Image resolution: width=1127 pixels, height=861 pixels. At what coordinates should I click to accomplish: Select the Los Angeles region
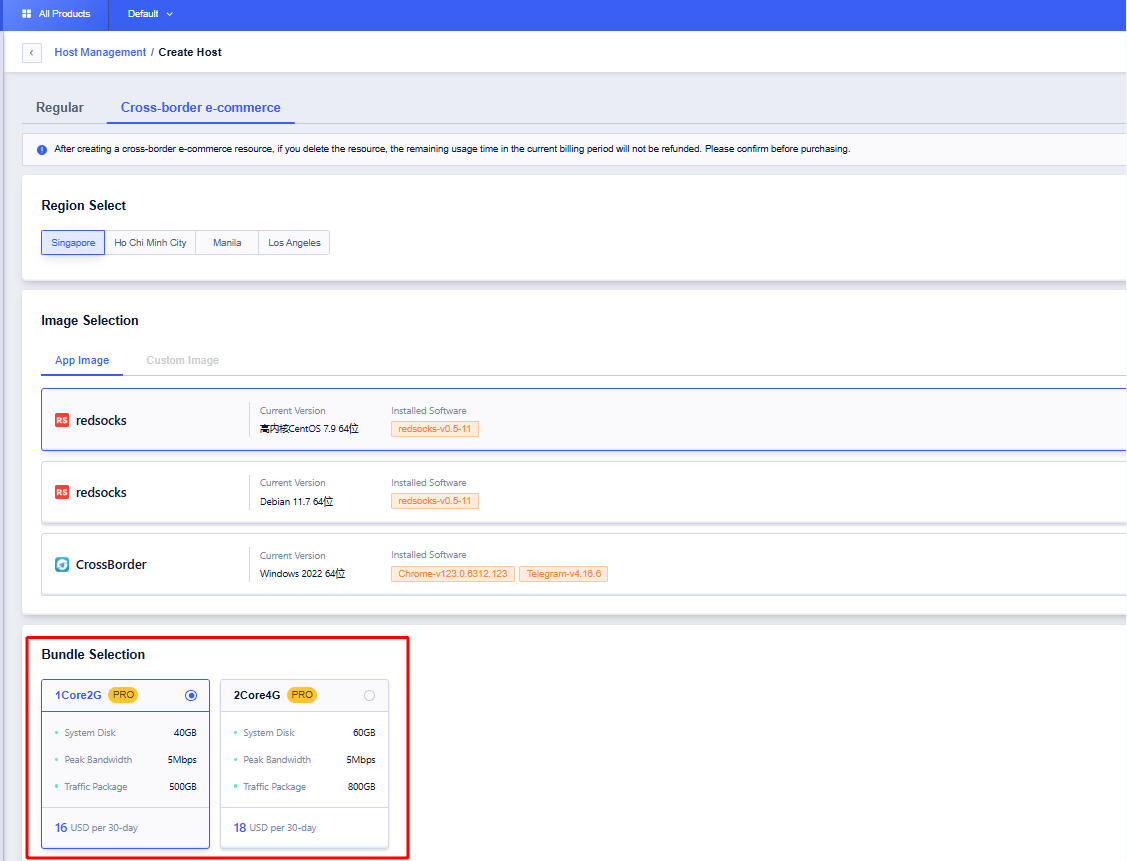pos(295,243)
